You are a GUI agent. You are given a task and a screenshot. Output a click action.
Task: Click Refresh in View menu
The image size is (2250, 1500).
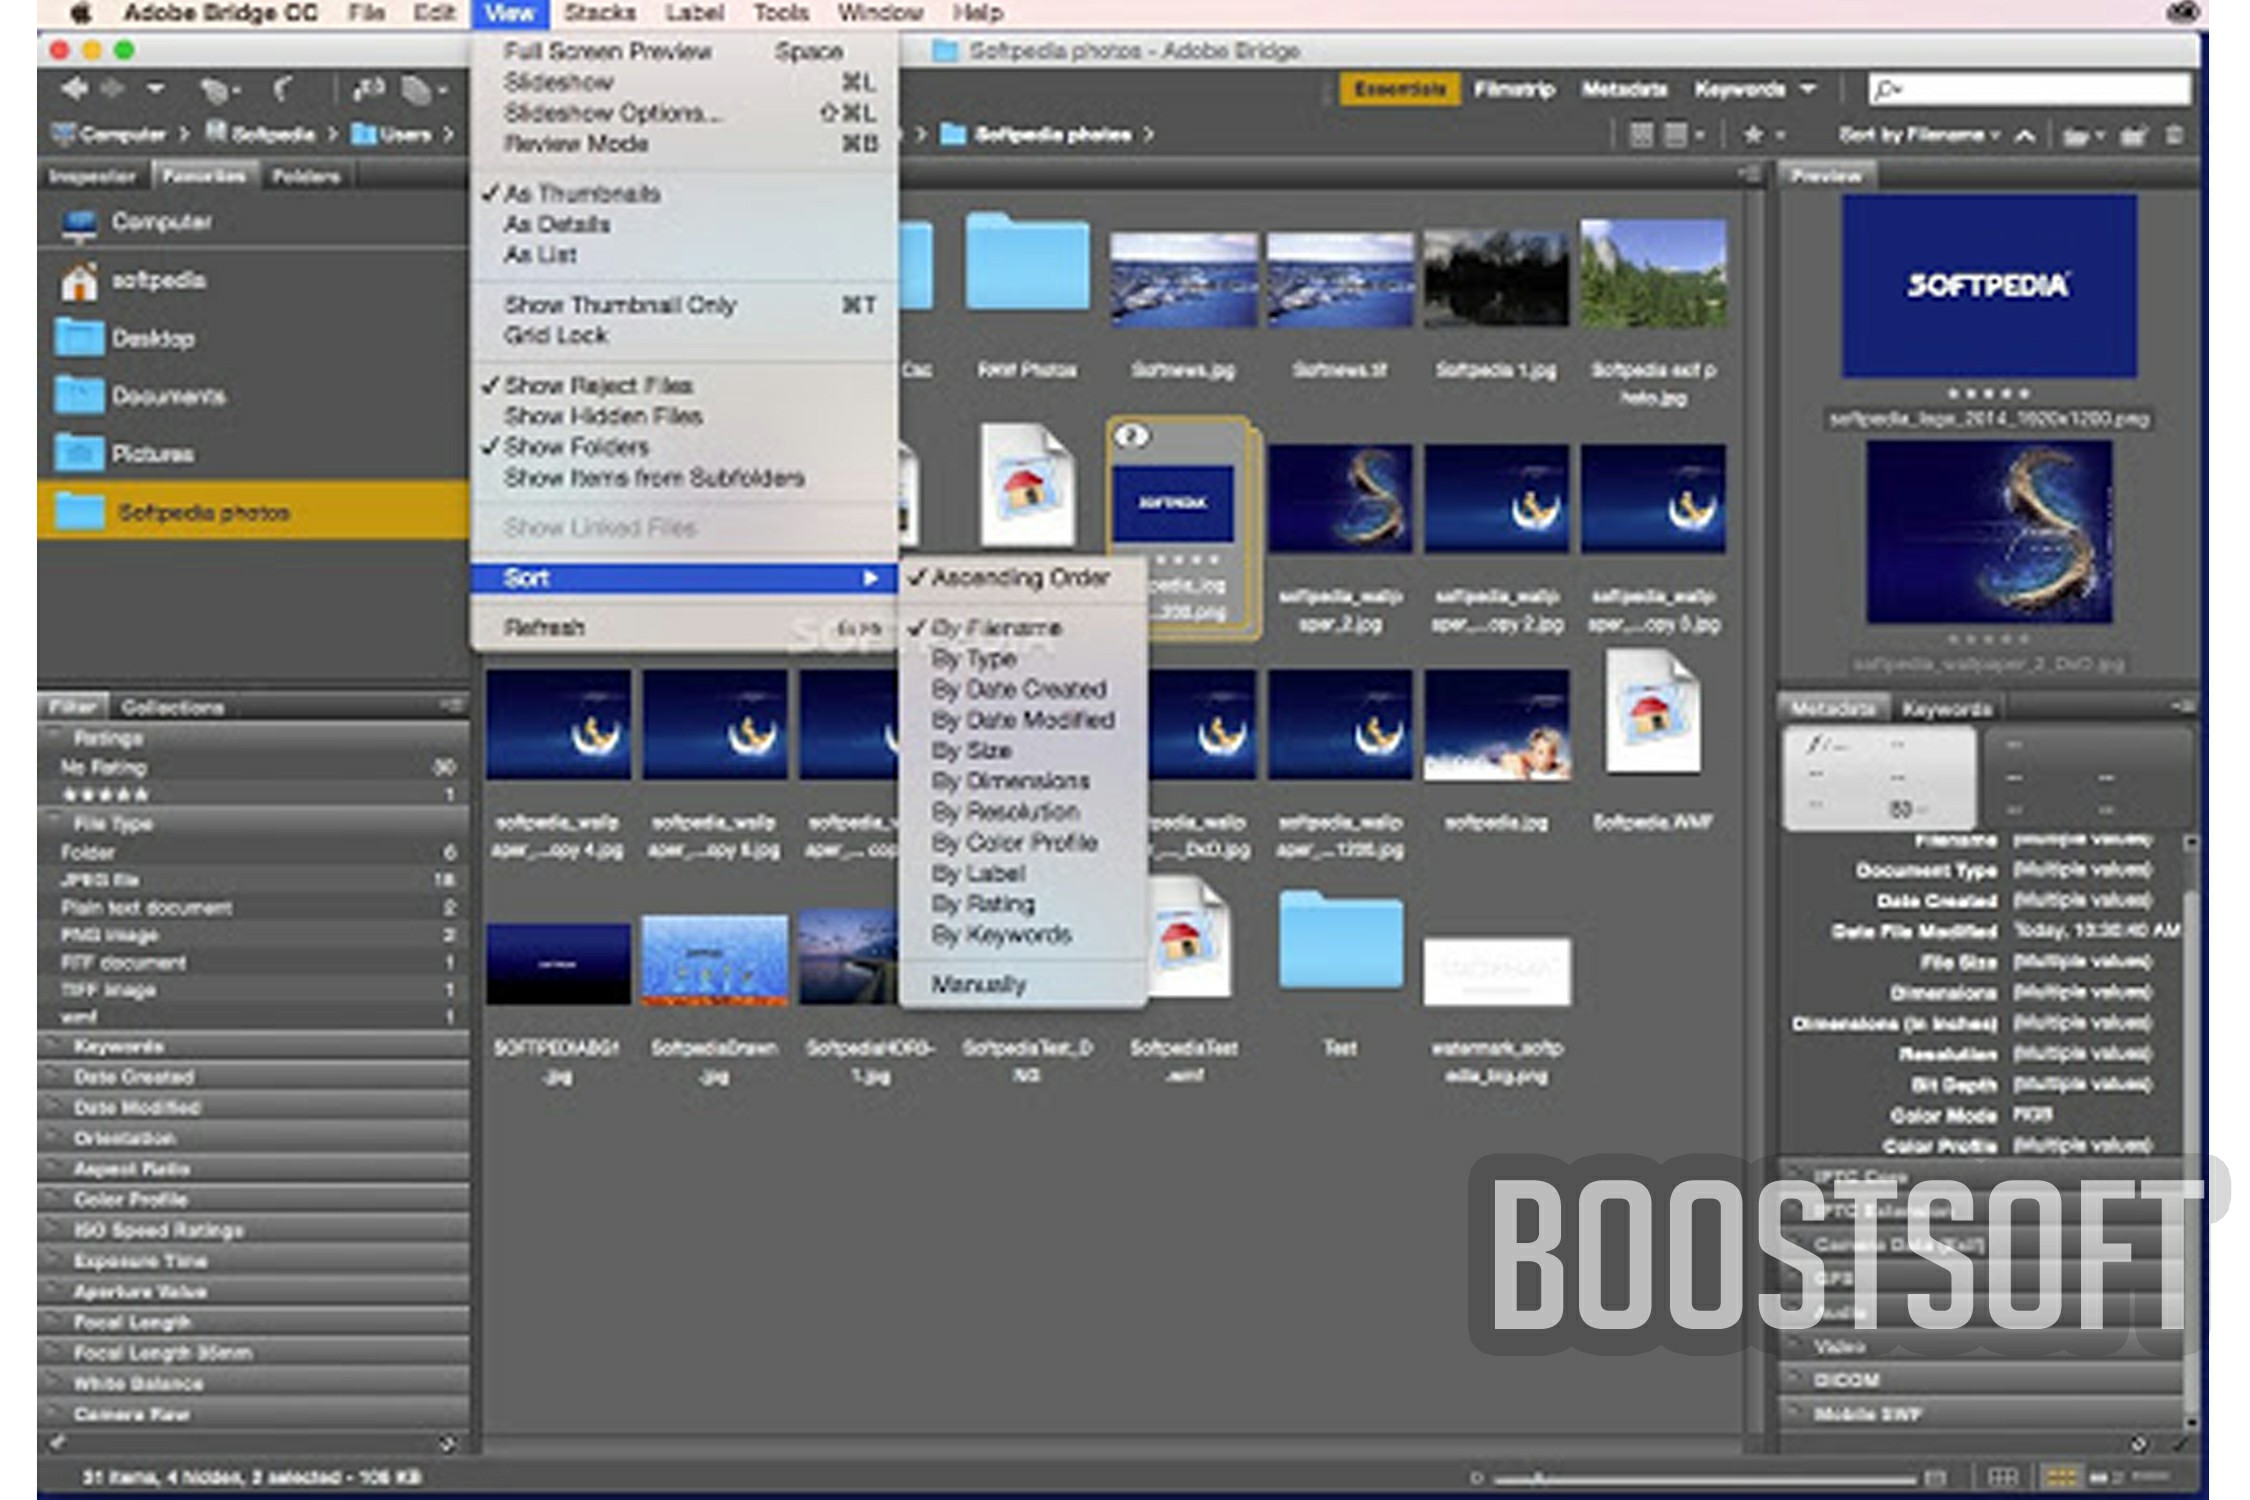click(684, 628)
